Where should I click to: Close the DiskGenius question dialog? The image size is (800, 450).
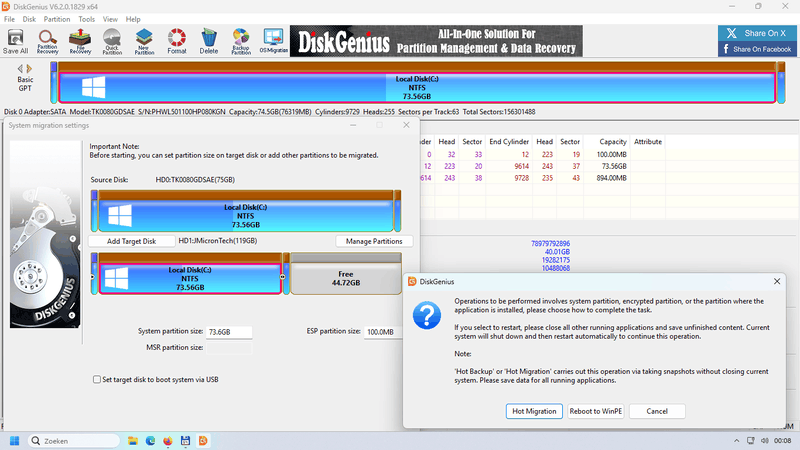(777, 282)
